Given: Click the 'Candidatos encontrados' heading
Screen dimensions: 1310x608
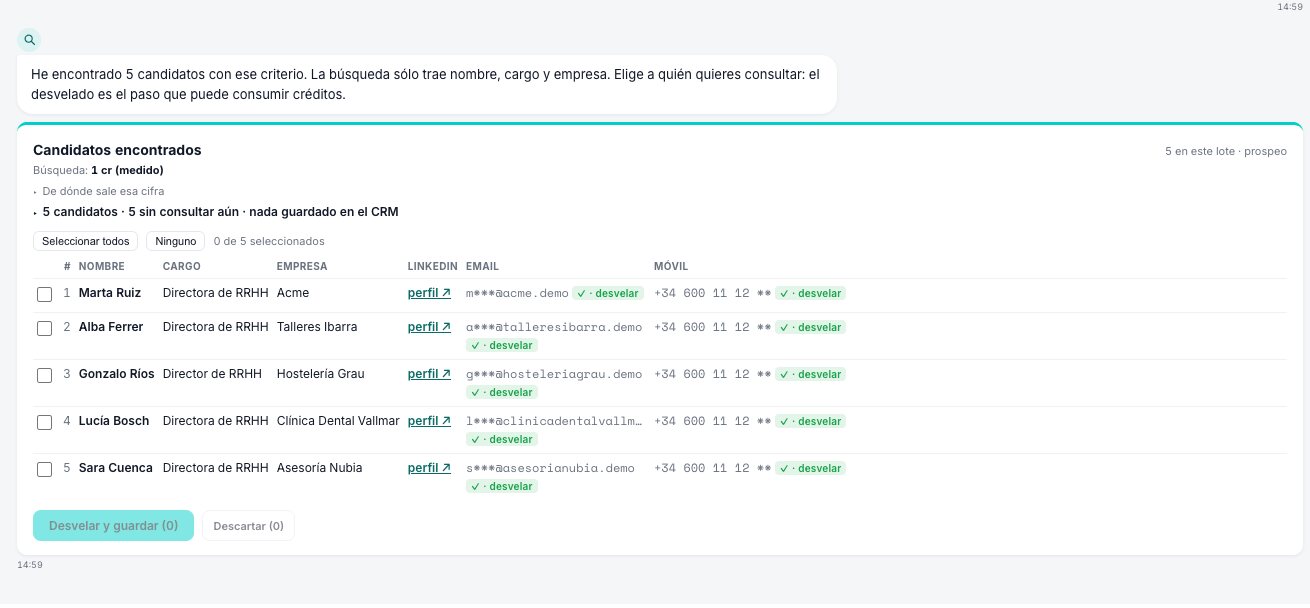Looking at the screenshot, I should pos(117,150).
